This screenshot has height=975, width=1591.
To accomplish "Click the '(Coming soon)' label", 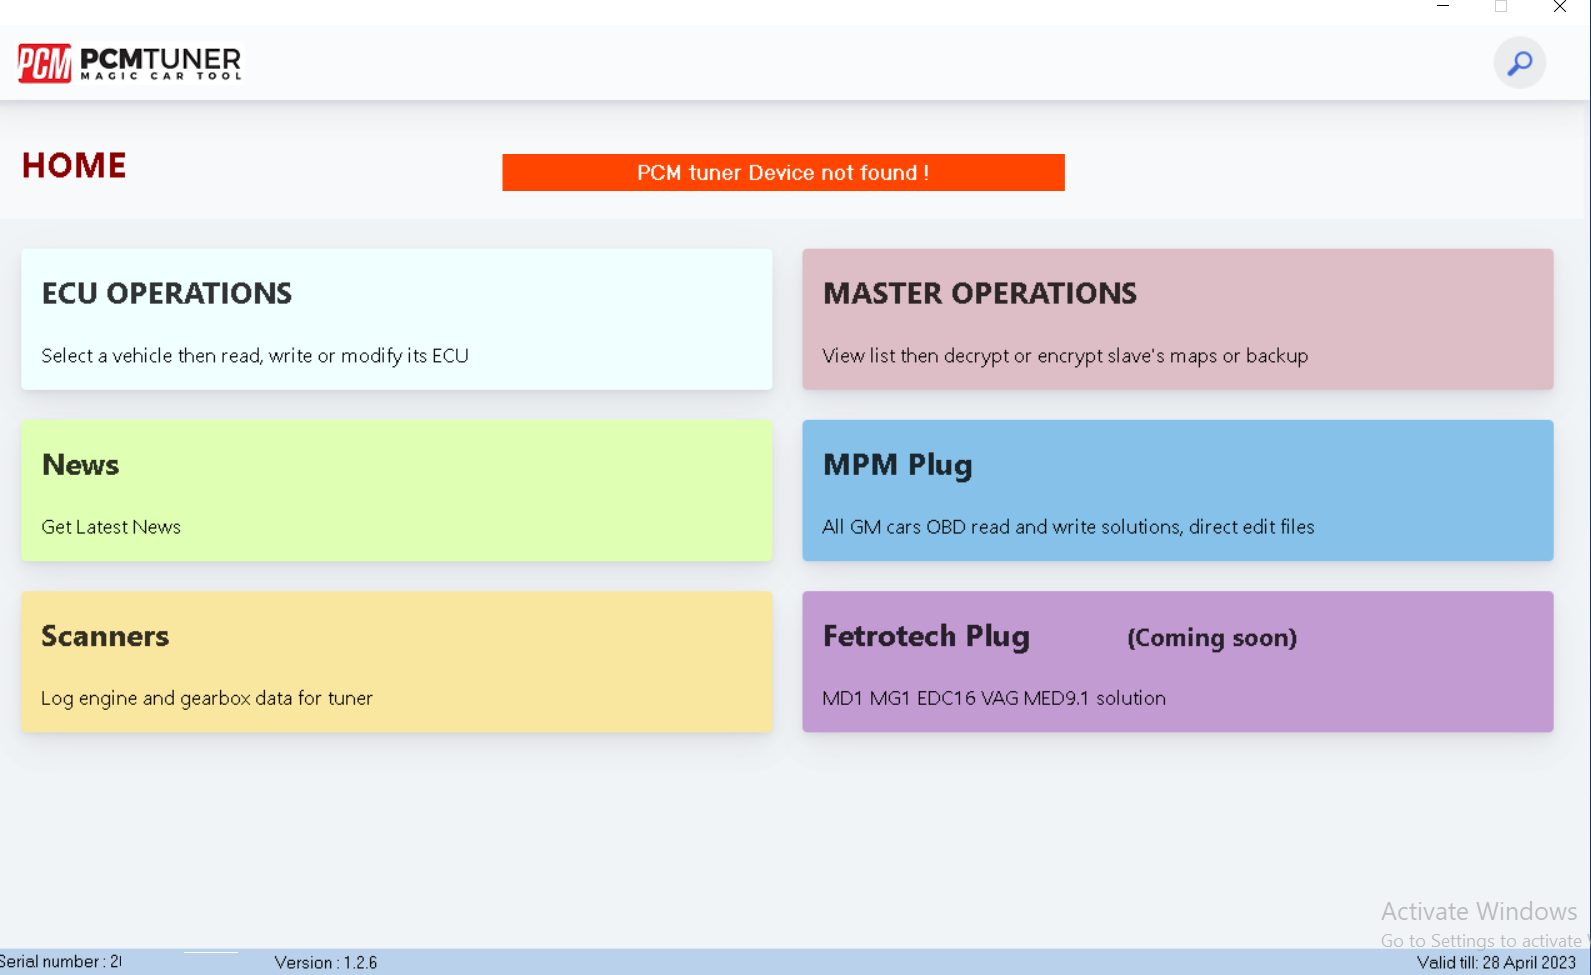I will [1212, 637].
